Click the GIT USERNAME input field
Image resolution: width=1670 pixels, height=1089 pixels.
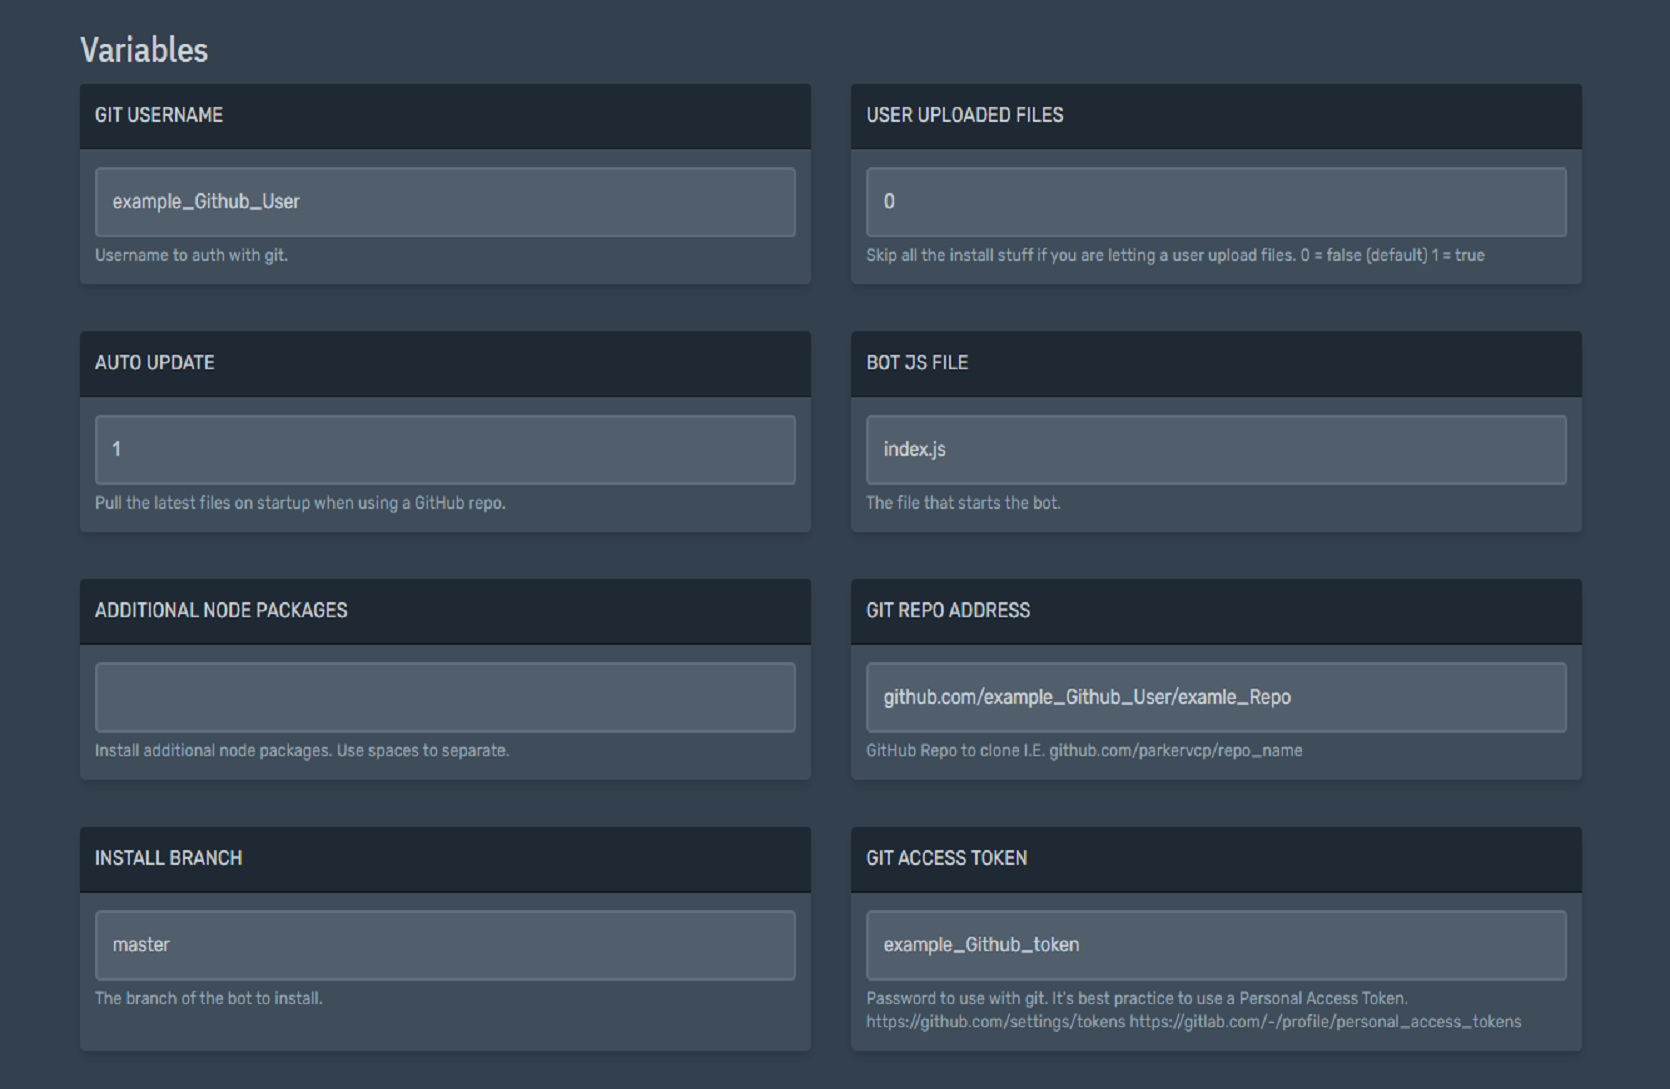coord(444,201)
